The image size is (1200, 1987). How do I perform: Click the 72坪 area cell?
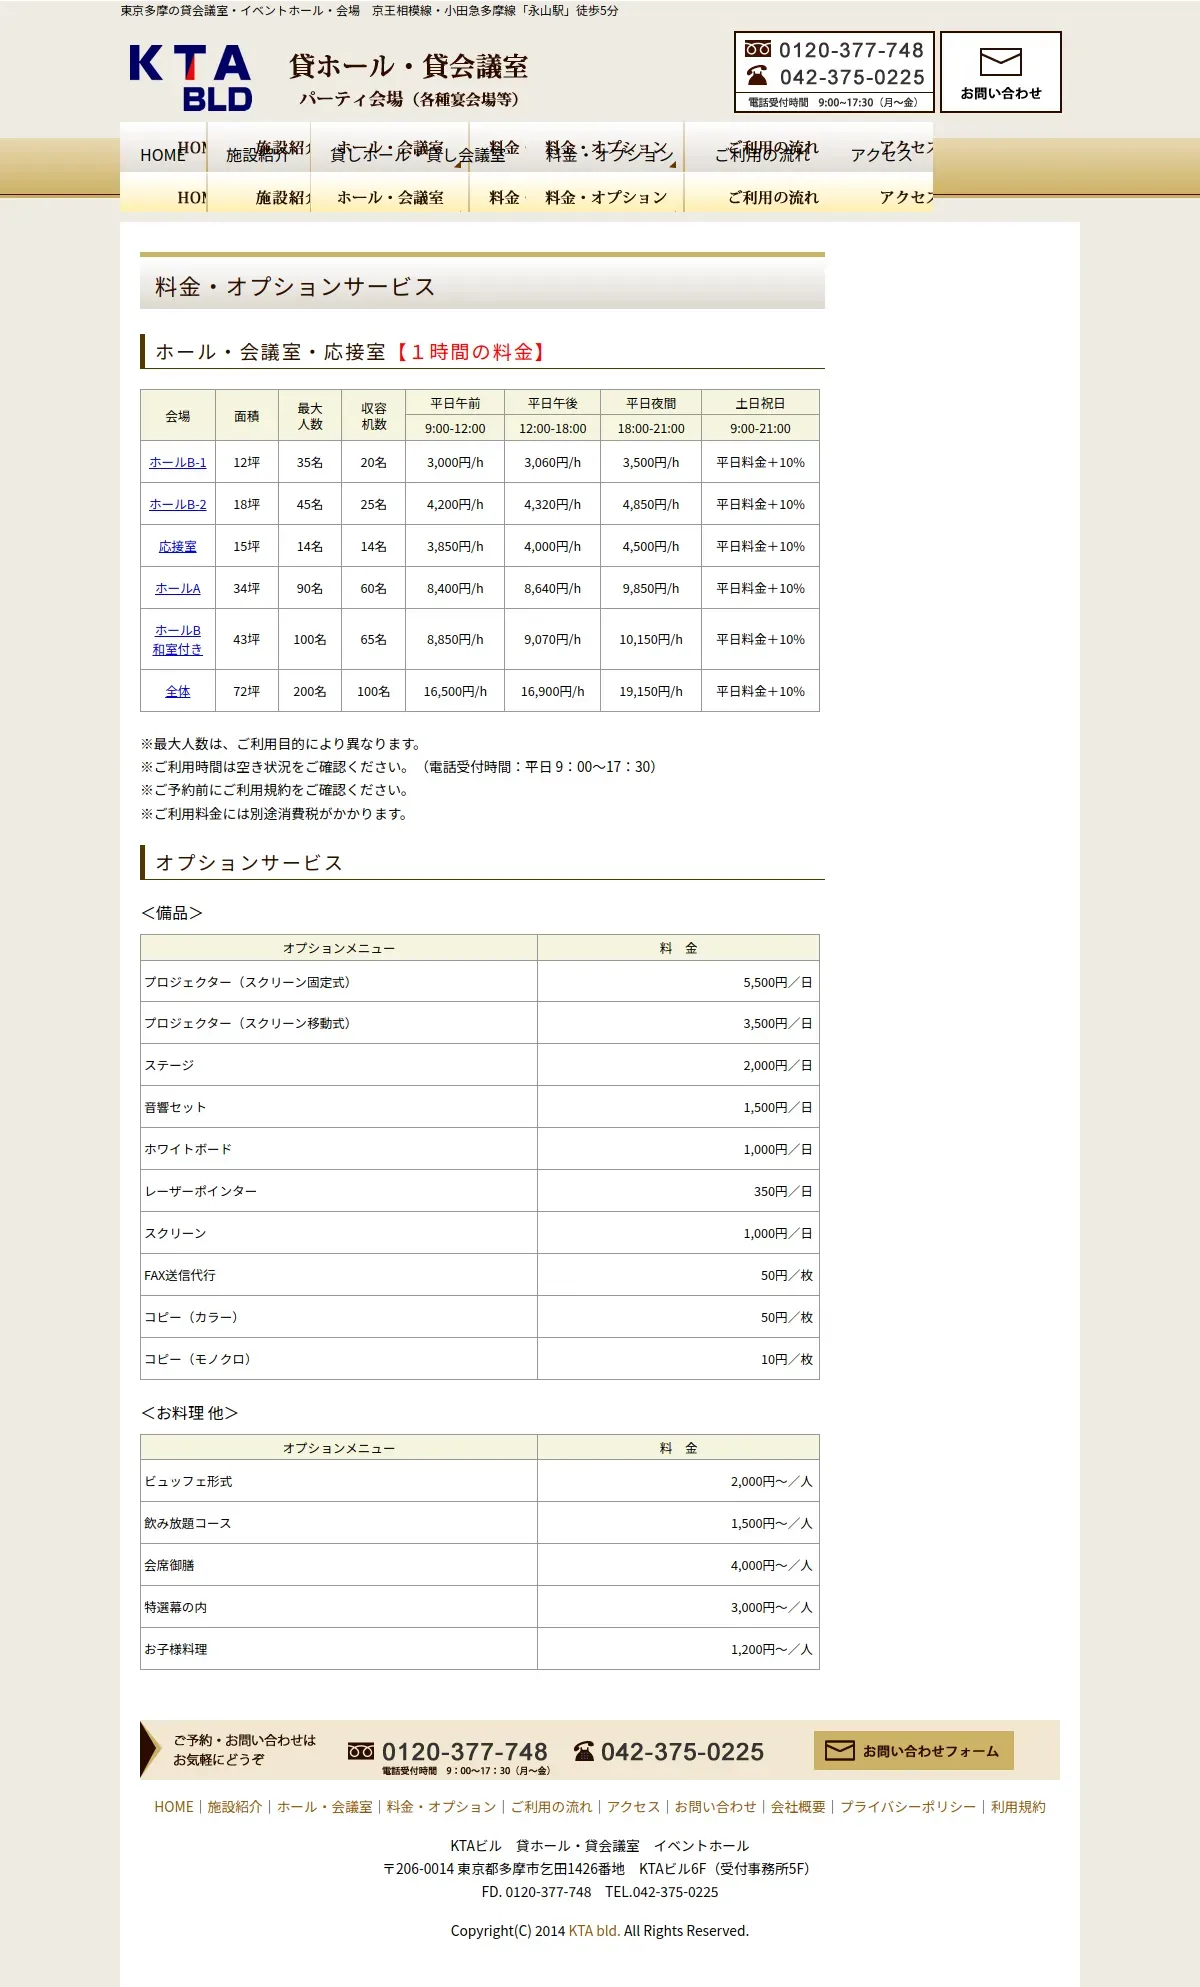[x=247, y=691]
